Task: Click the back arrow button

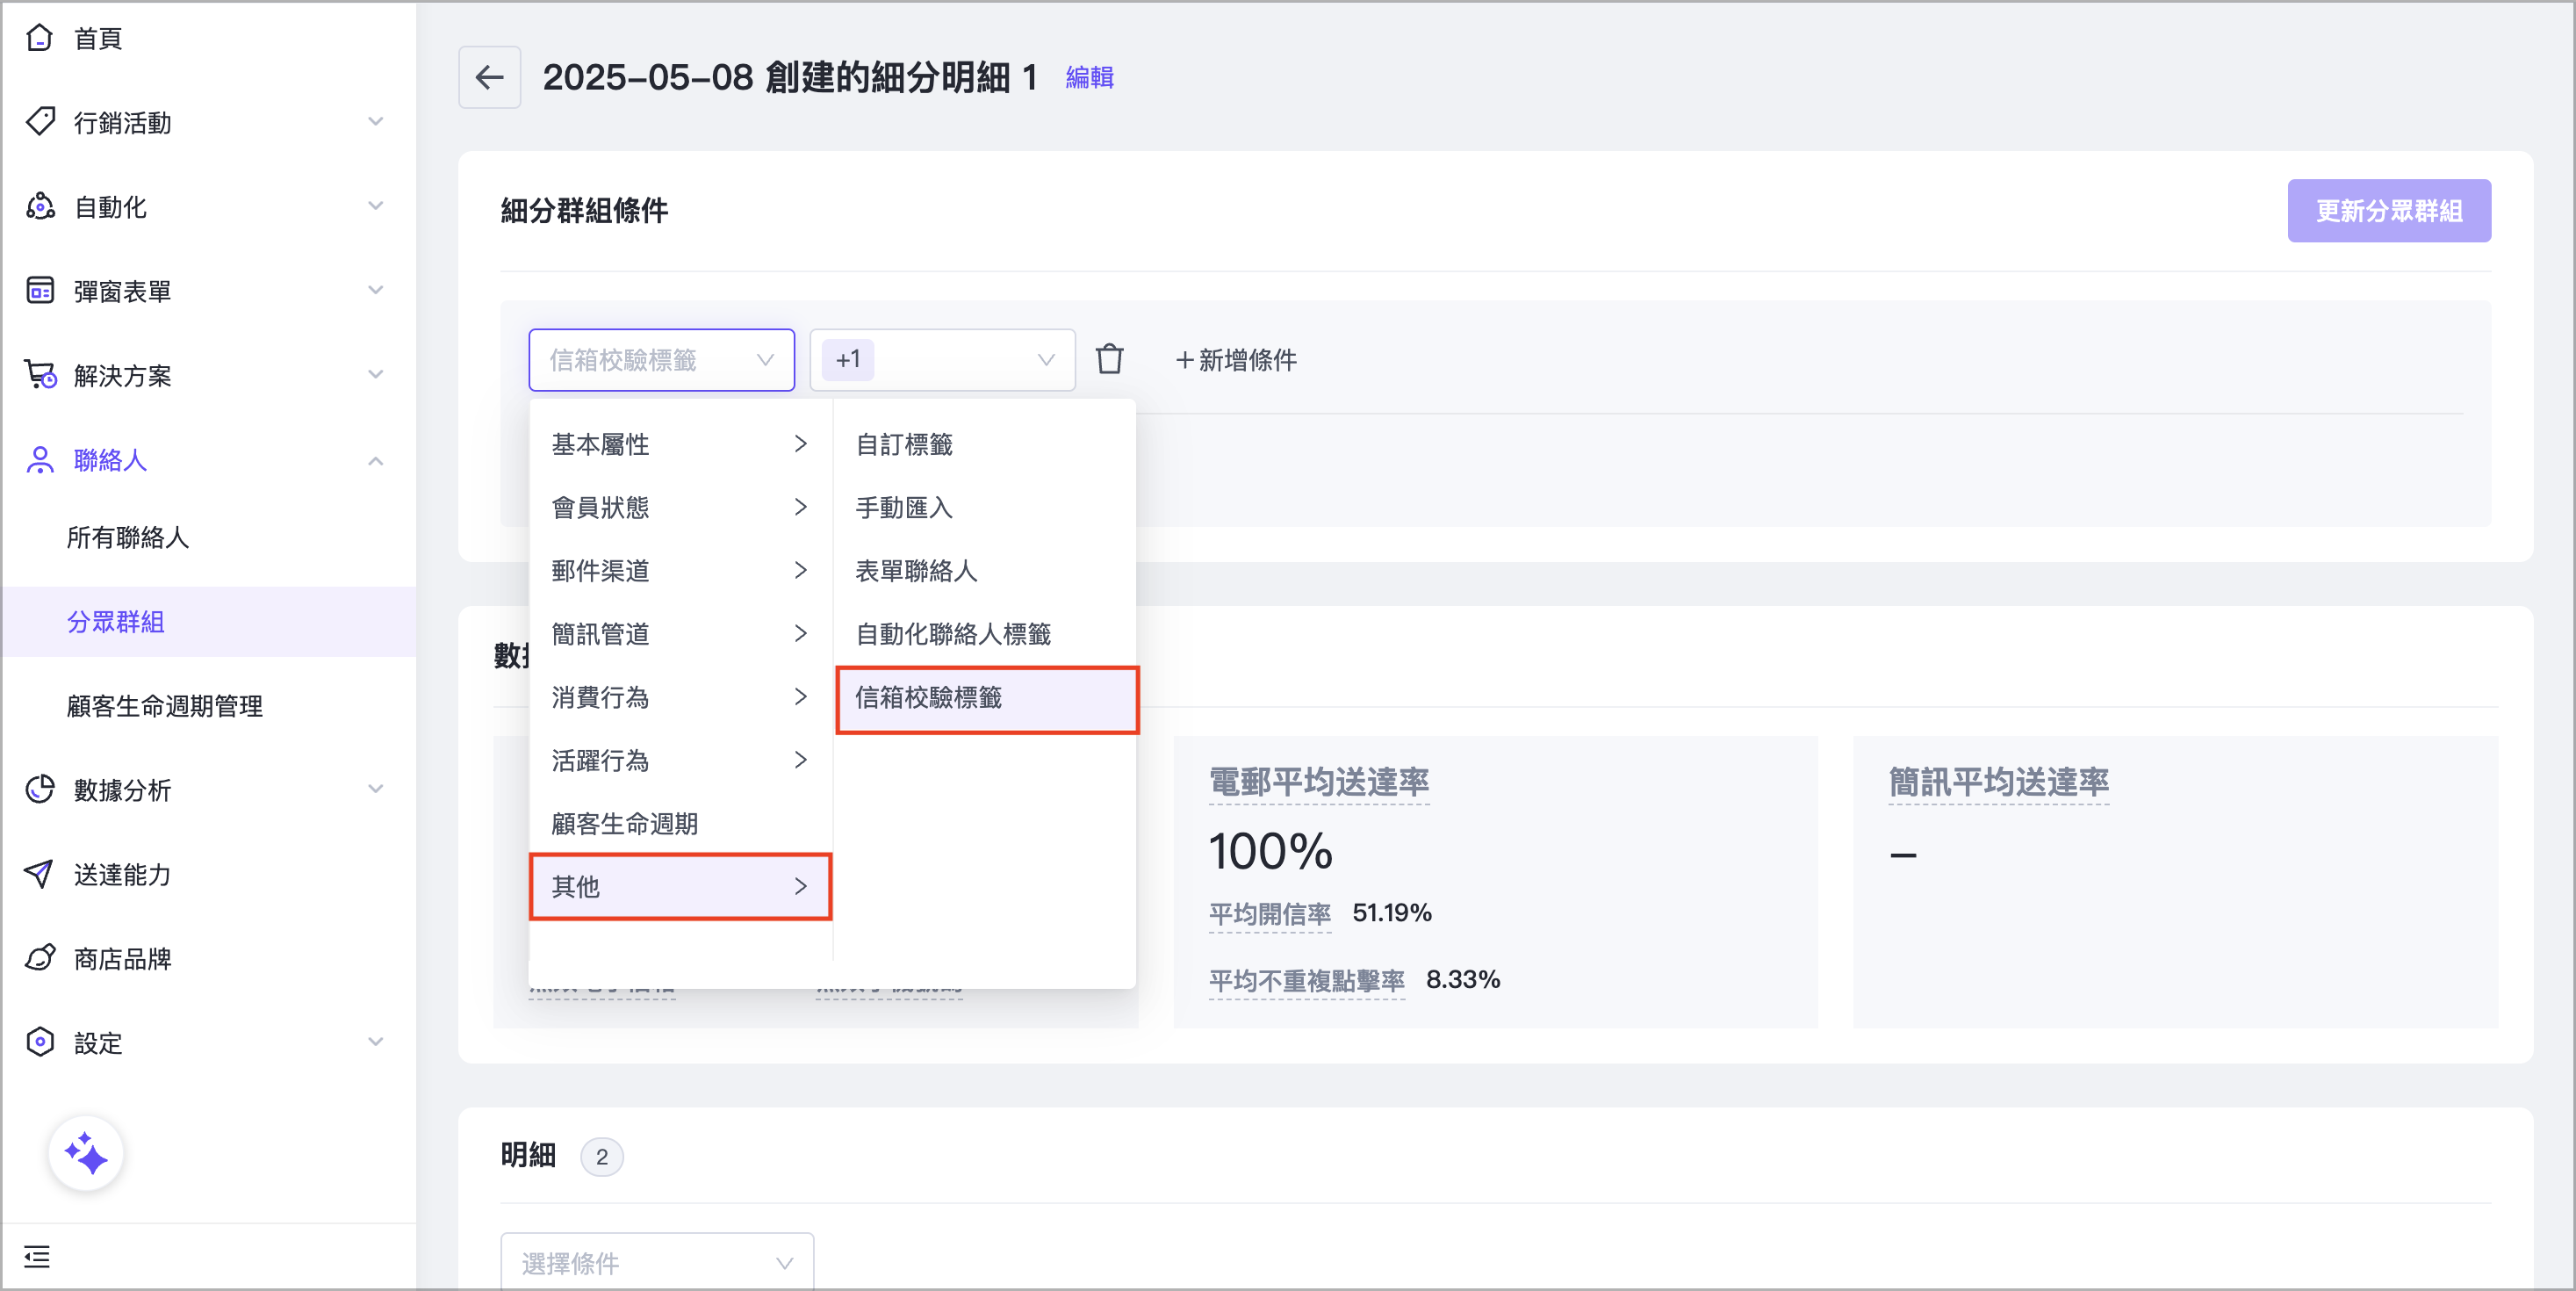Action: pyautogui.click(x=489, y=77)
